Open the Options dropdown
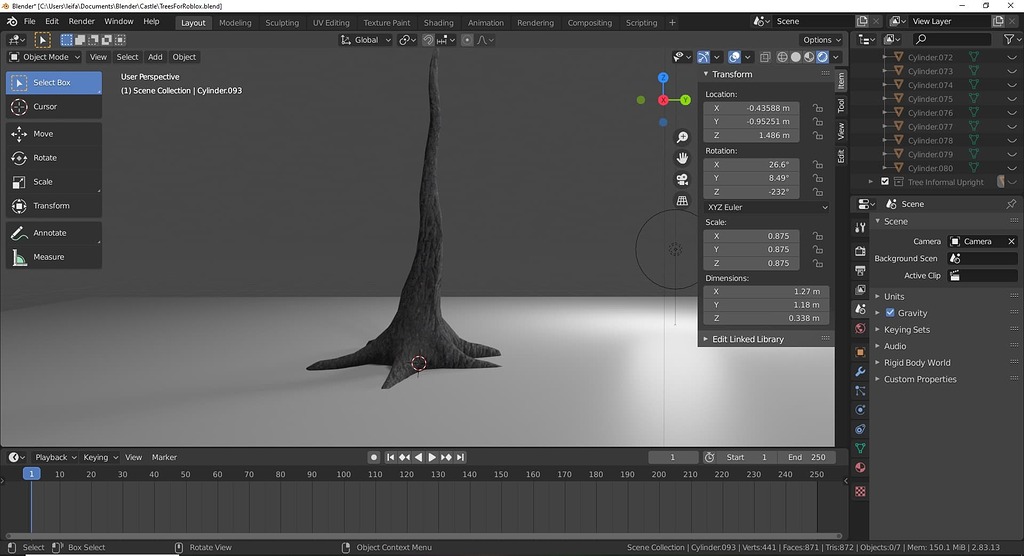Image resolution: width=1024 pixels, height=556 pixels. 821,40
